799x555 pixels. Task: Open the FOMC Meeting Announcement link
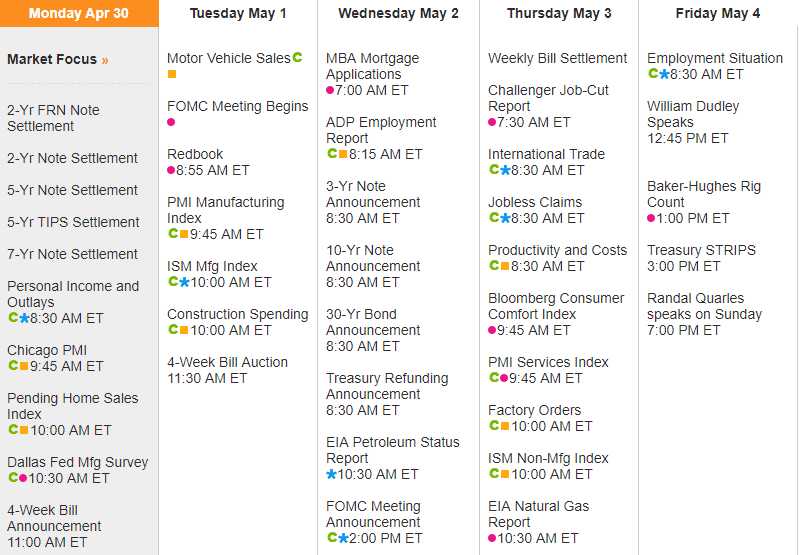pos(373,514)
